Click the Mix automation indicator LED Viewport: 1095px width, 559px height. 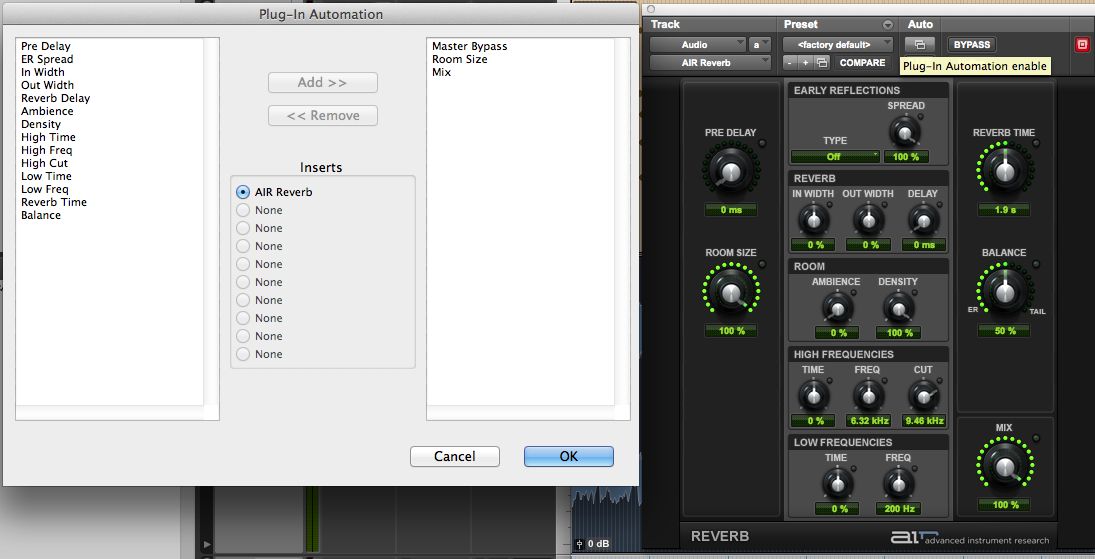click(1036, 438)
